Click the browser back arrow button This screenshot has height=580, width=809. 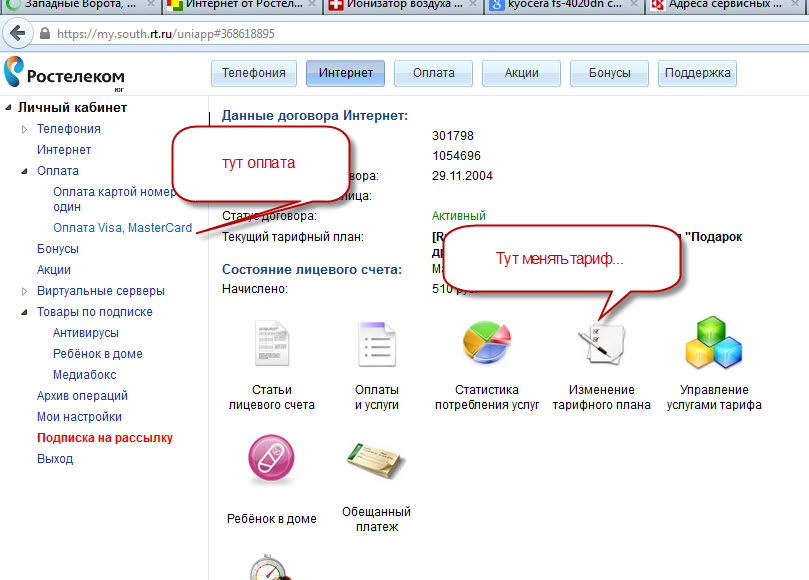[x=18, y=34]
